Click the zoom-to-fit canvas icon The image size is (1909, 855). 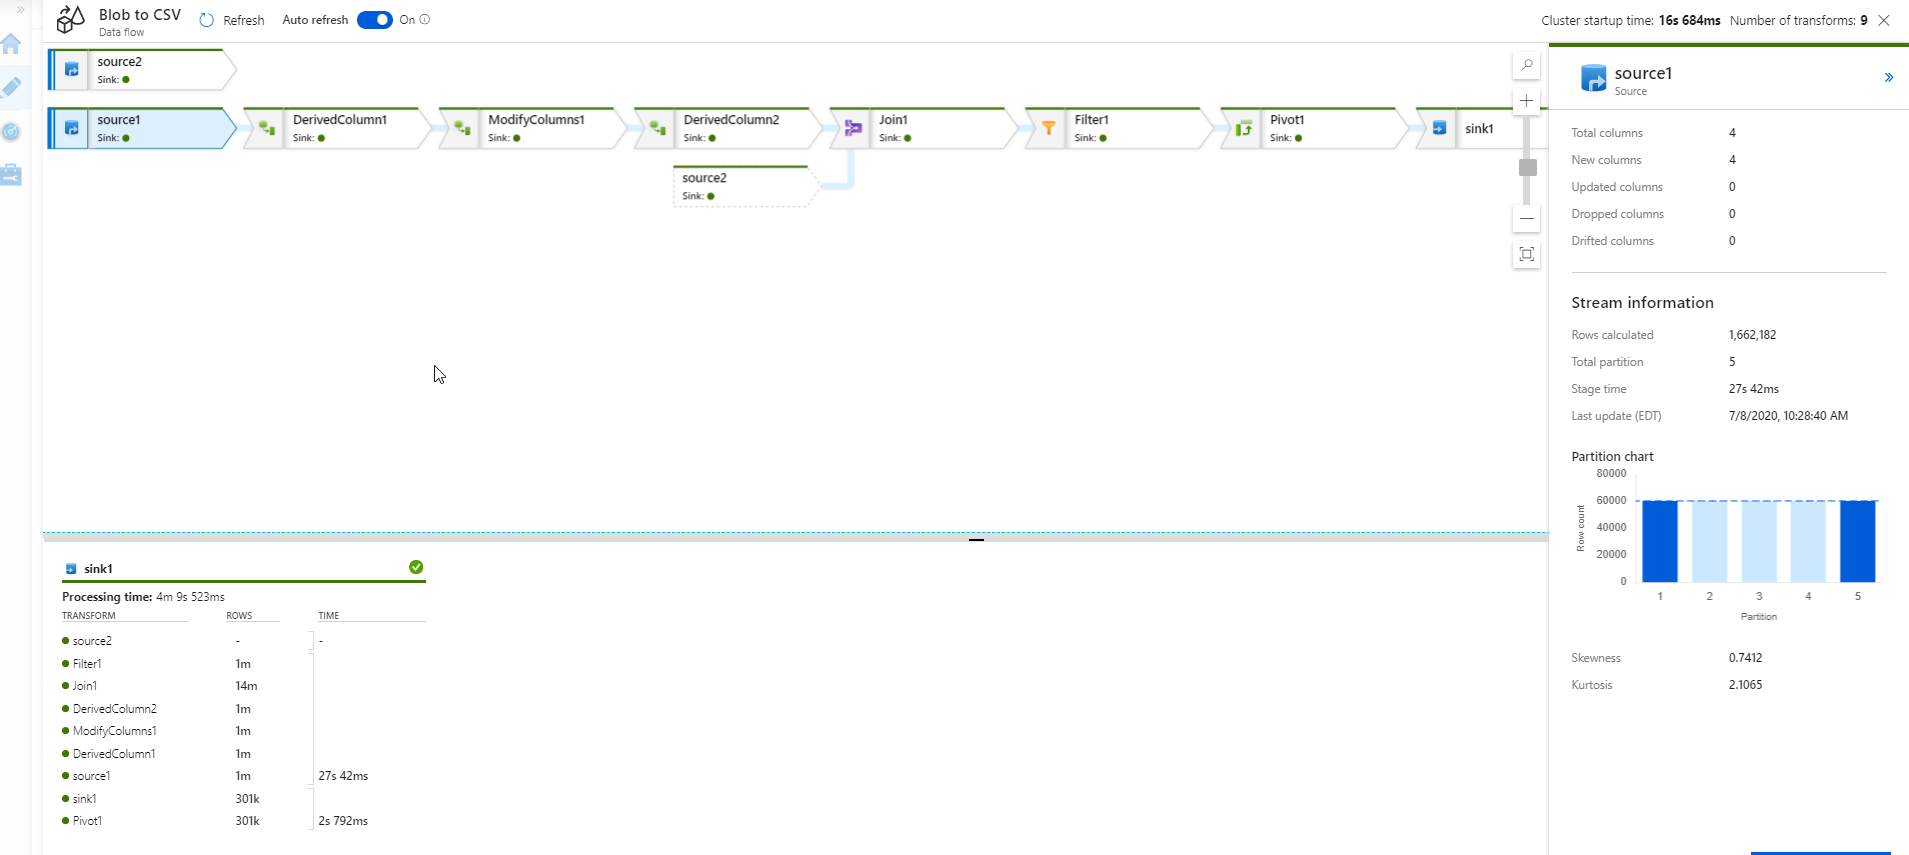coord(1527,254)
